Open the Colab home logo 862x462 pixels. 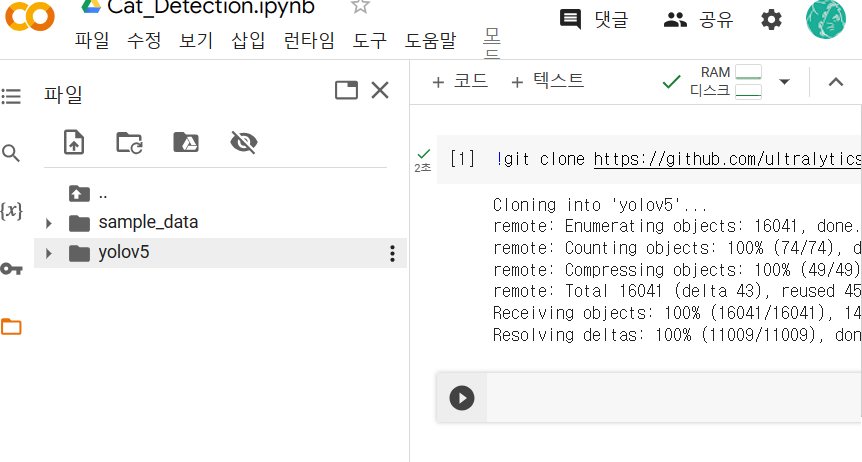[x=30, y=15]
